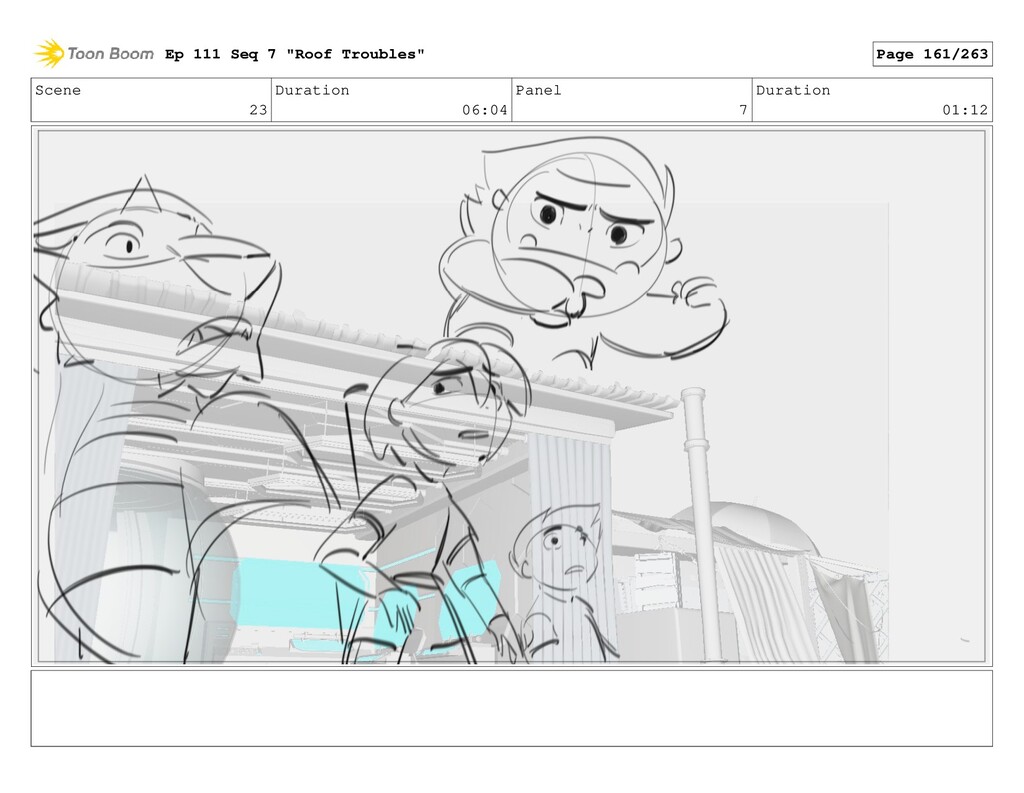Click the empty notes box below the panel

(511, 708)
